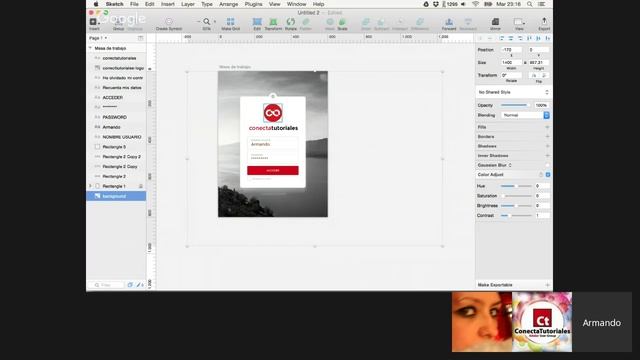Click the Intersect boolean icon
Image resolution: width=640 pixels, height=360 pixels.
pyautogui.click(x=400, y=22)
